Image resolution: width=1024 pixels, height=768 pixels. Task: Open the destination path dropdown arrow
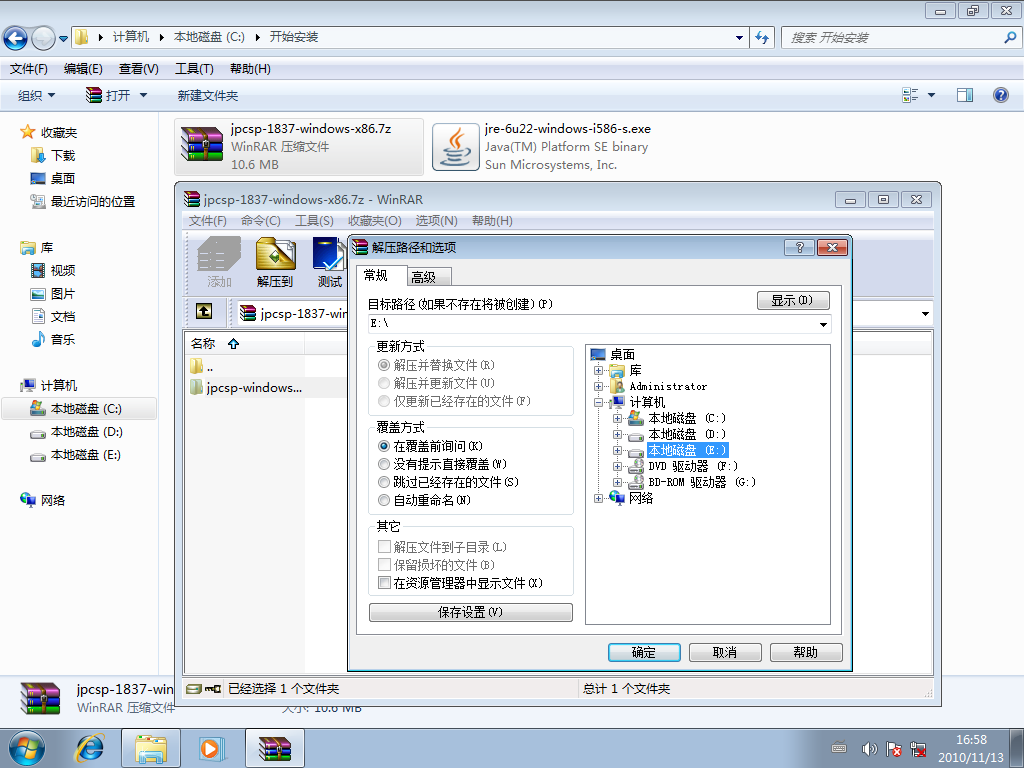(824, 324)
